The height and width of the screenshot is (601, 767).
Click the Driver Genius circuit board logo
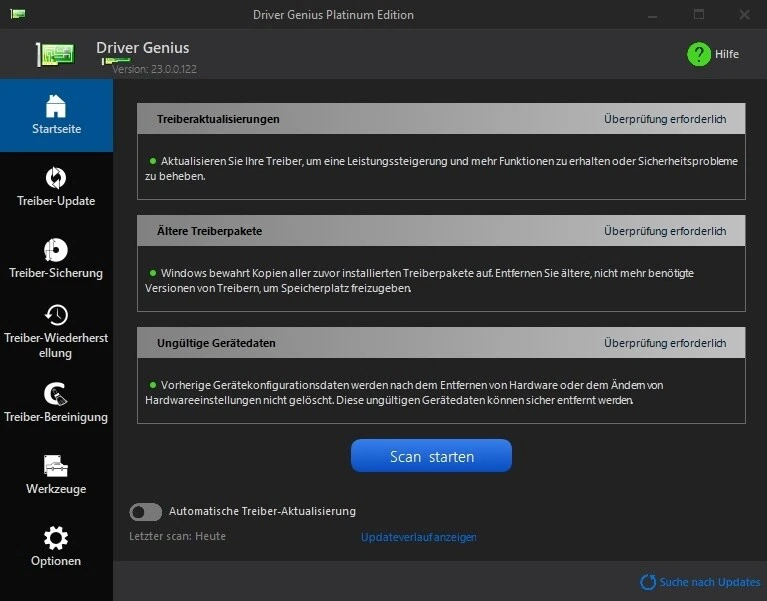(55, 54)
